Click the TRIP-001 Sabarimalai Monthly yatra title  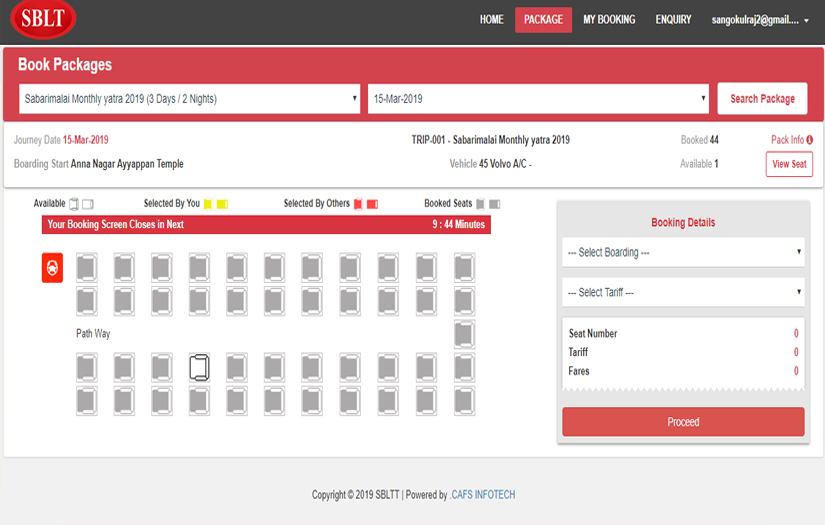pyautogui.click(x=490, y=140)
